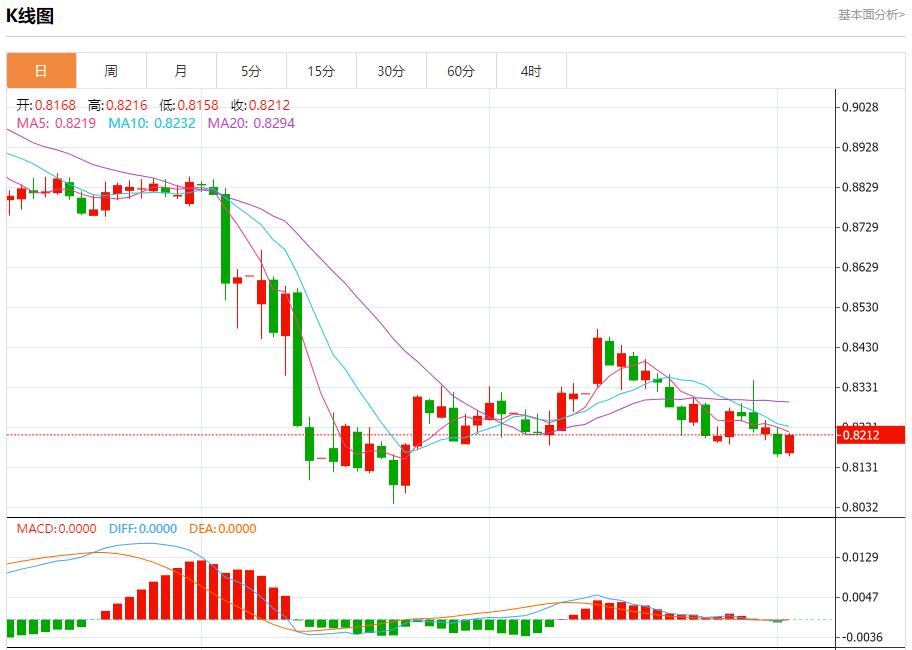Click the MA20: 0.8294 indicator label
This screenshot has width=912, height=650.
click(x=251, y=123)
